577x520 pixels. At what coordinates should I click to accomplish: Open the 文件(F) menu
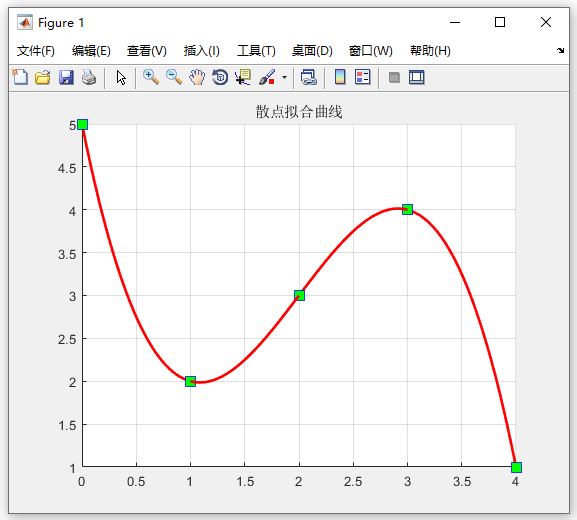pos(36,51)
